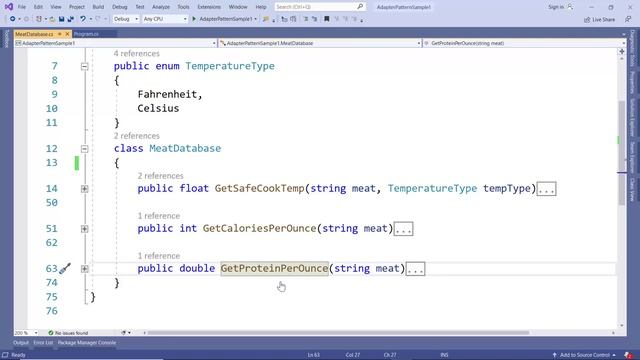Open the Error List tab
The width and height of the screenshot is (640, 360).
(x=43, y=343)
